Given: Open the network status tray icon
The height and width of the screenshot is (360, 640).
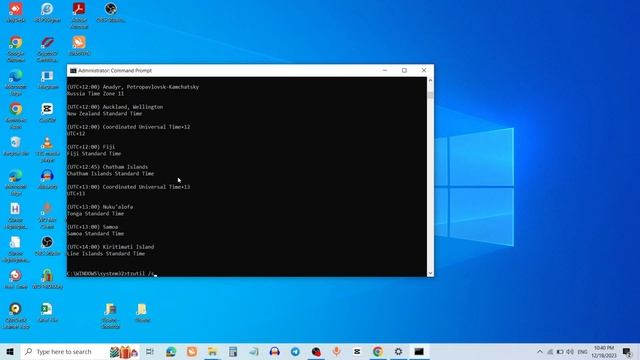Looking at the screenshot, I should click(x=550, y=352).
